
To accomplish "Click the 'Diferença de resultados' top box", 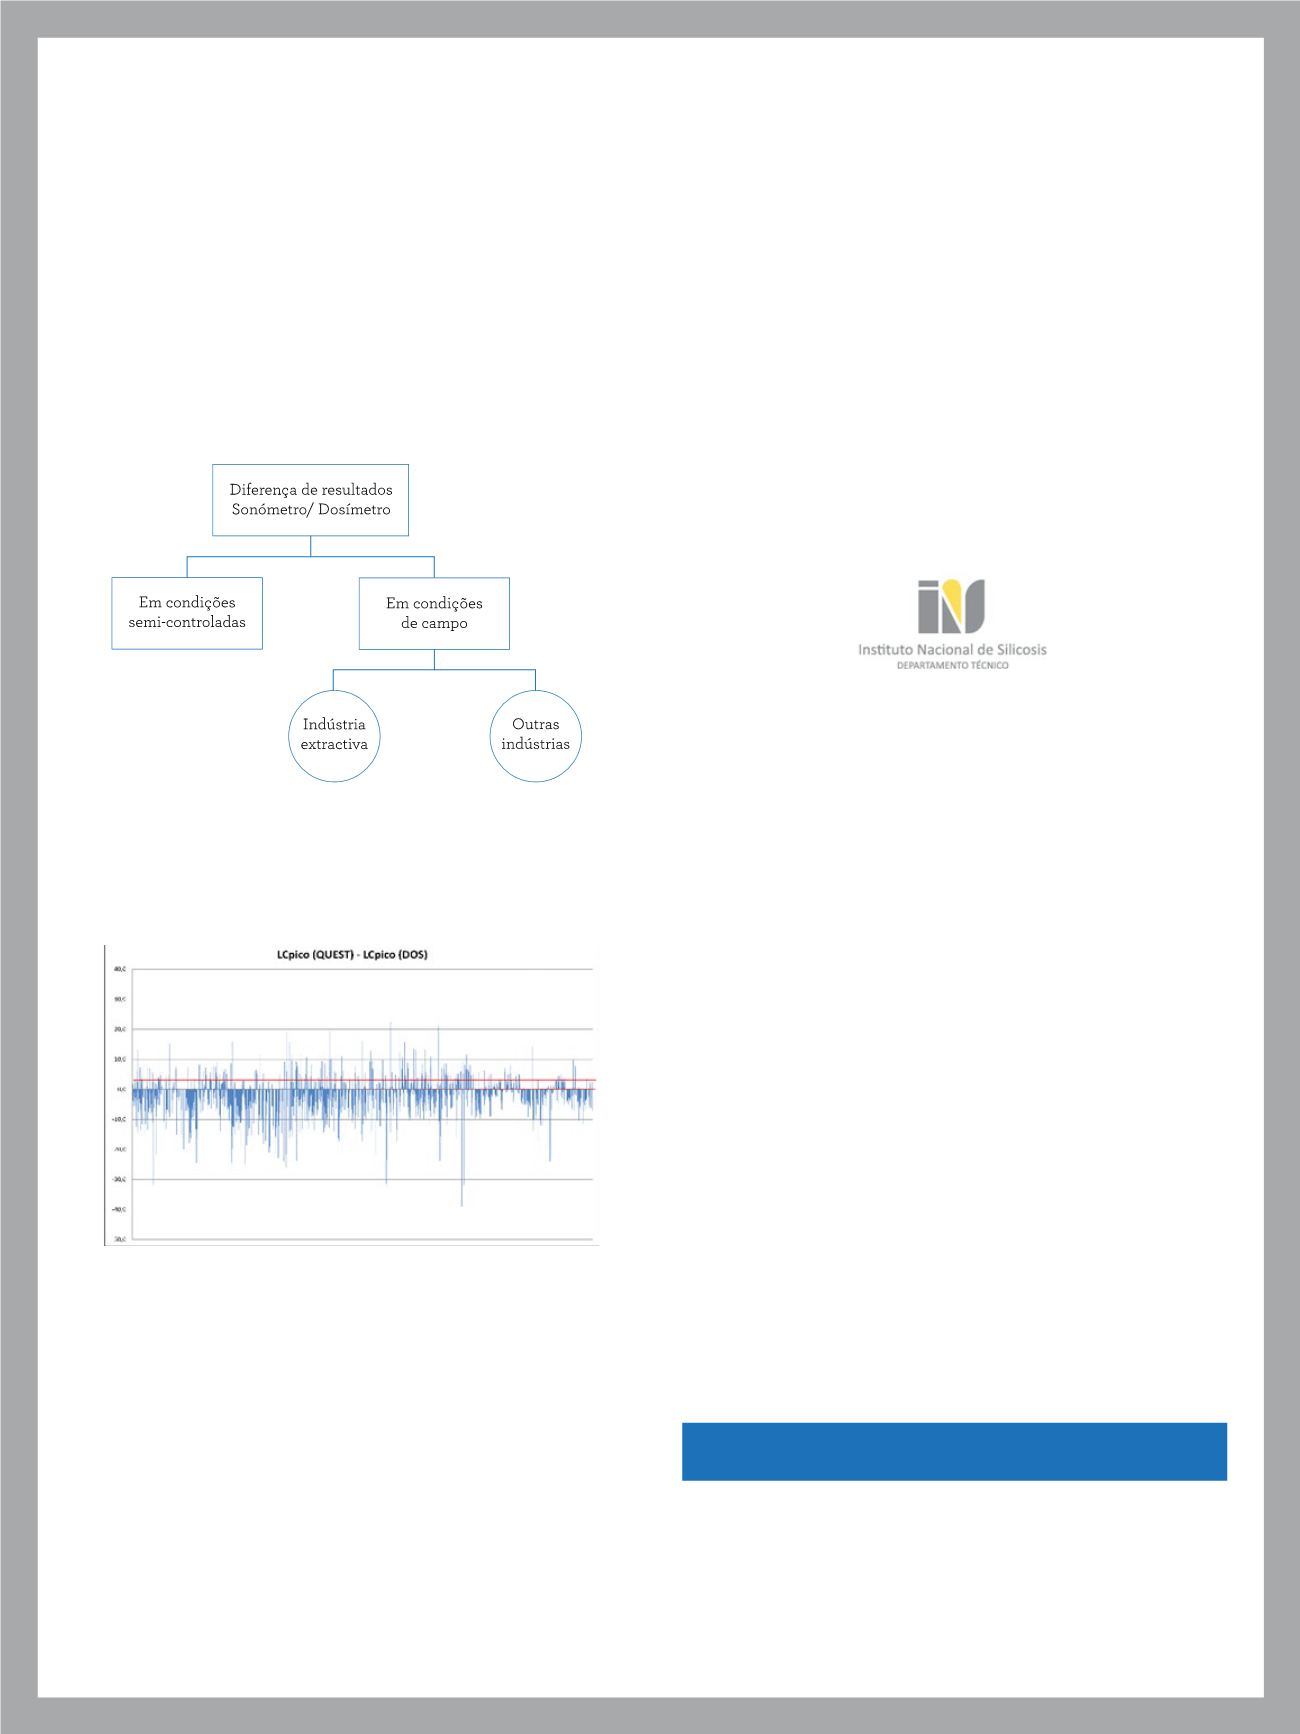I will 310,500.
